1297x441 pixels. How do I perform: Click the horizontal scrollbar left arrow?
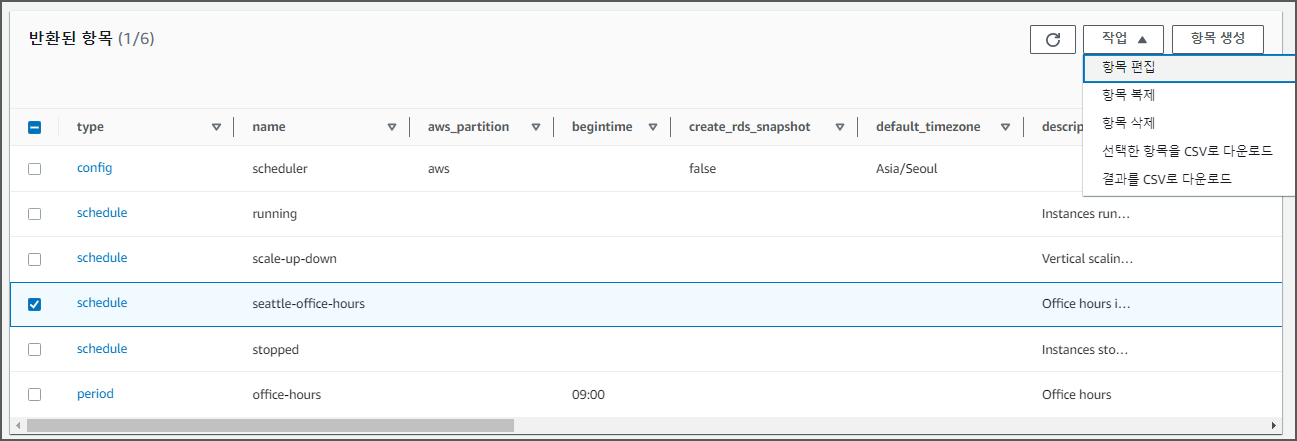pyautogui.click(x=18, y=425)
